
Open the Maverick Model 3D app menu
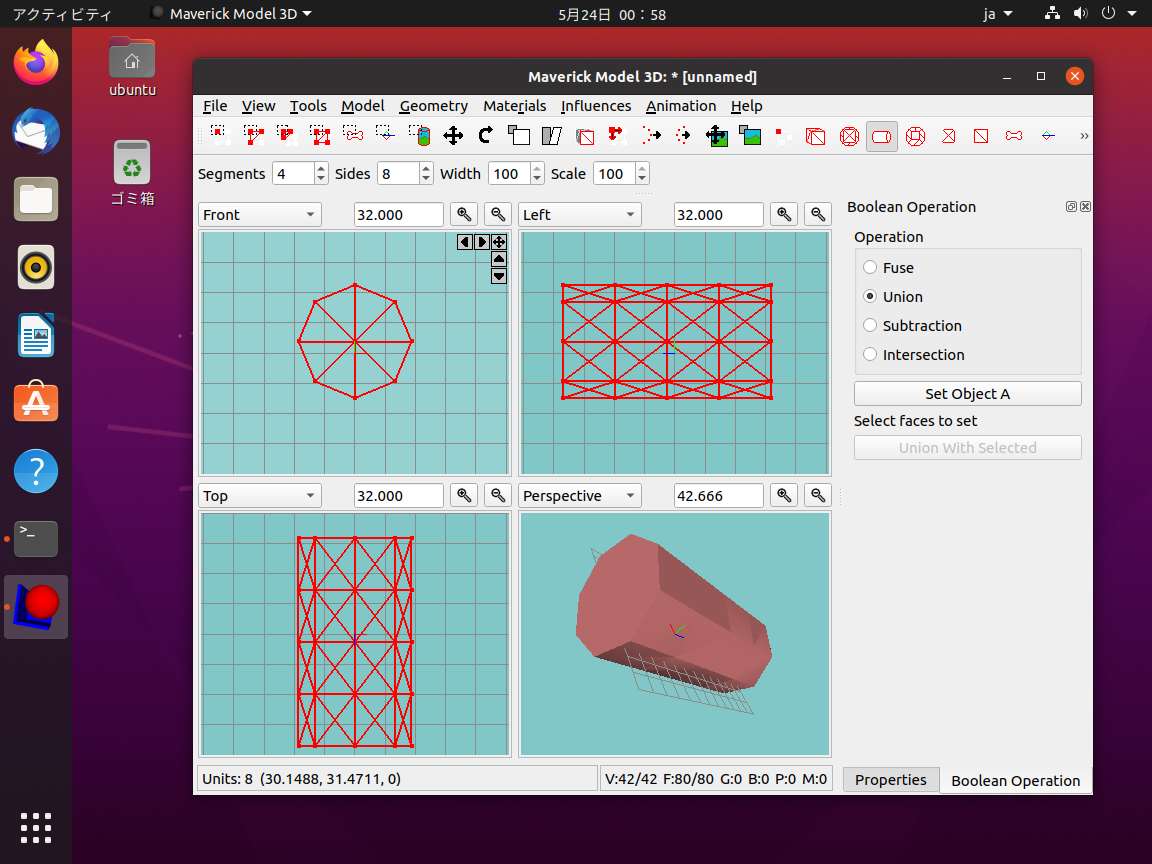[231, 14]
